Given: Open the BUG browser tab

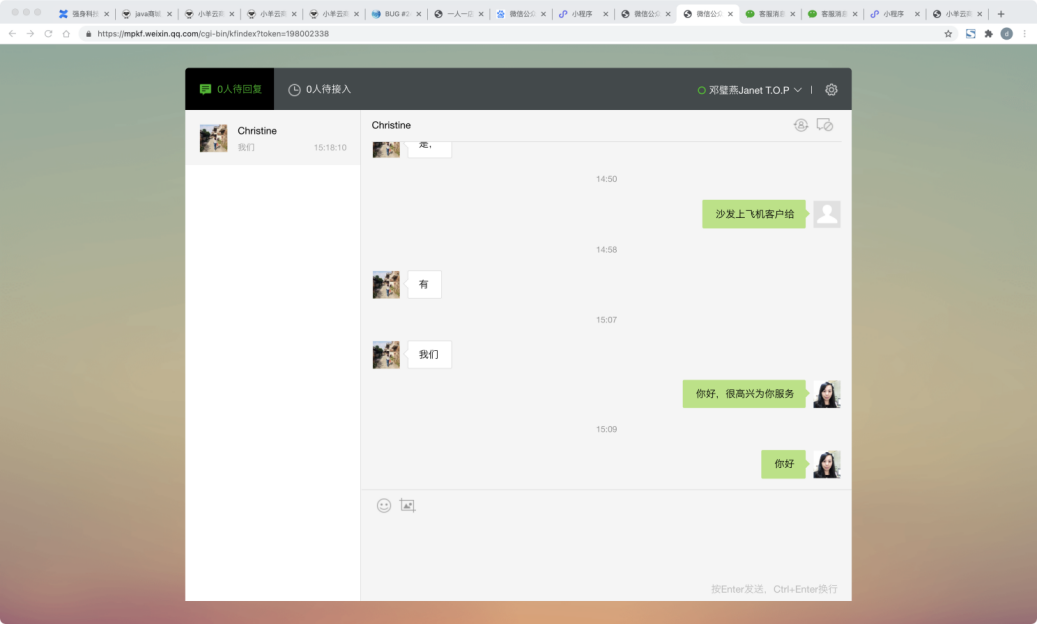Looking at the screenshot, I should click(x=396, y=14).
